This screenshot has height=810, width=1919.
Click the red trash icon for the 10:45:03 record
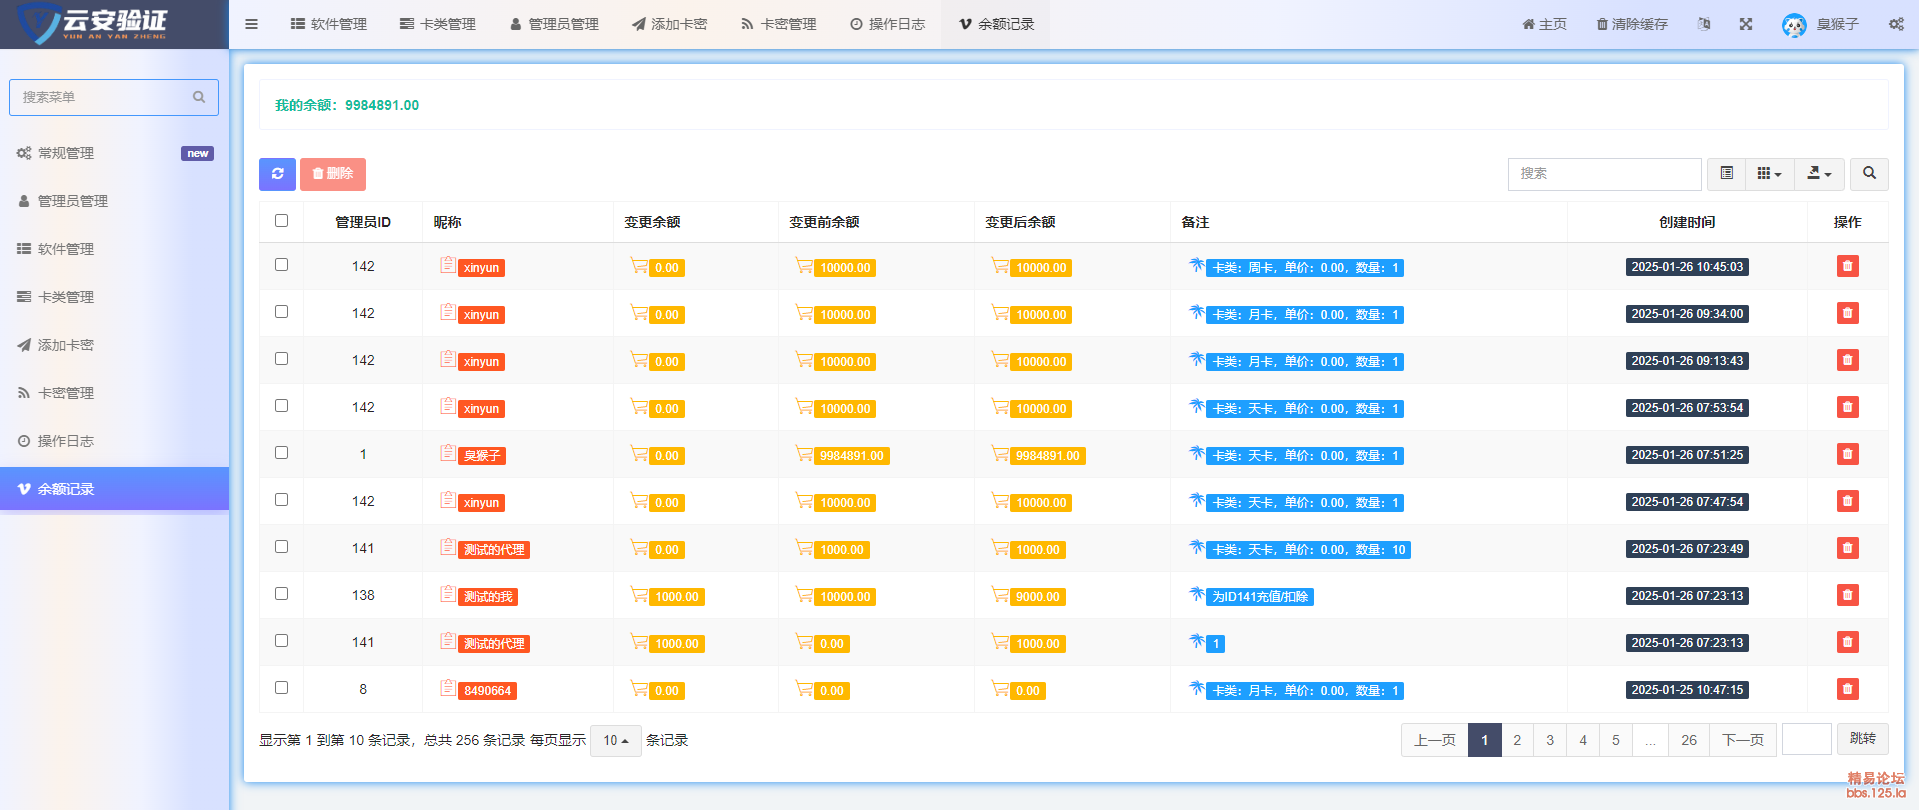point(1847,266)
